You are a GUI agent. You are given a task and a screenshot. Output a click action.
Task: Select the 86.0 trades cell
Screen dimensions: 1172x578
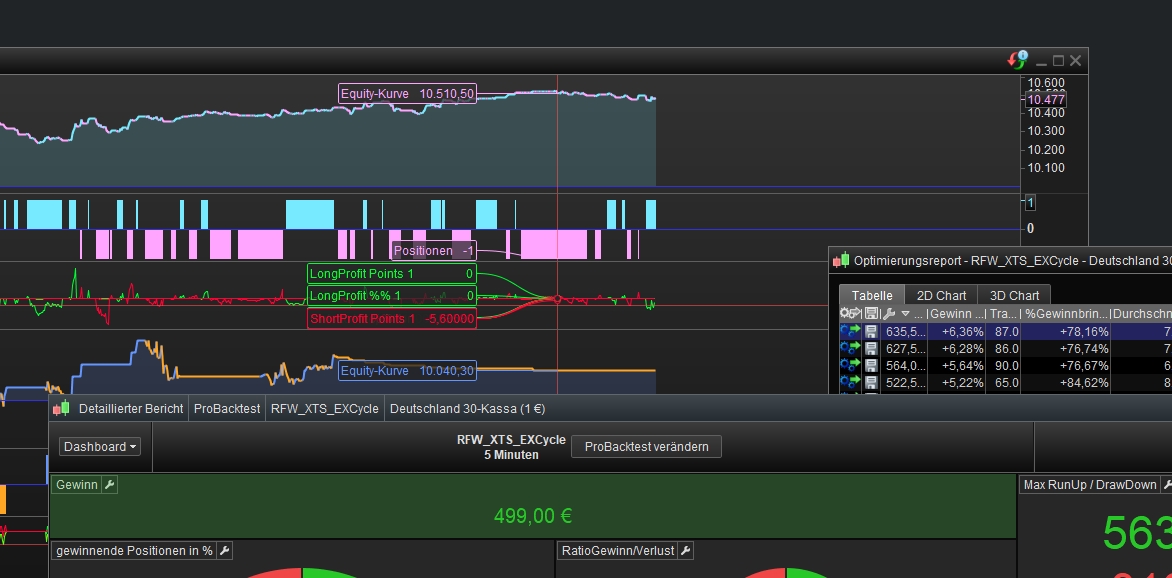(1003, 348)
